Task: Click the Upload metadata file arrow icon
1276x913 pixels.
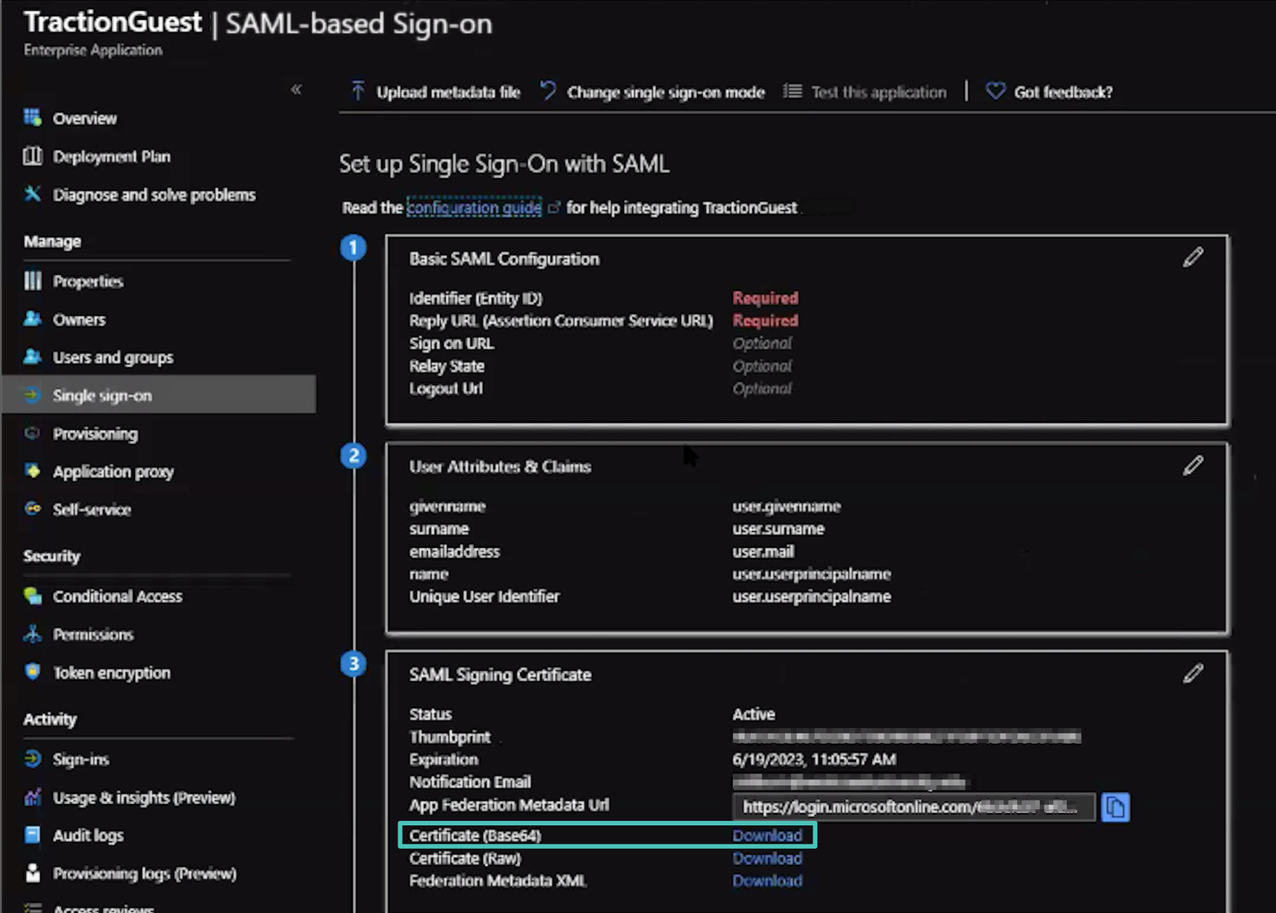Action: (357, 91)
